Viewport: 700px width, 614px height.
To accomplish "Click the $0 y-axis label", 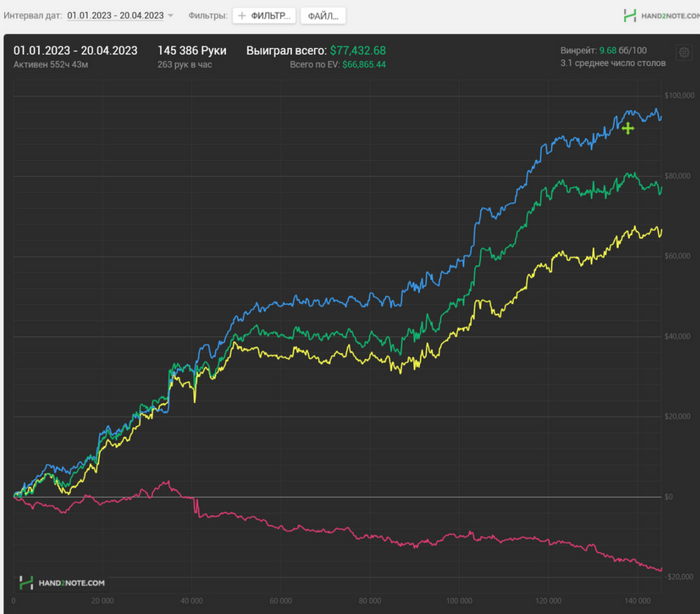I will pos(669,497).
